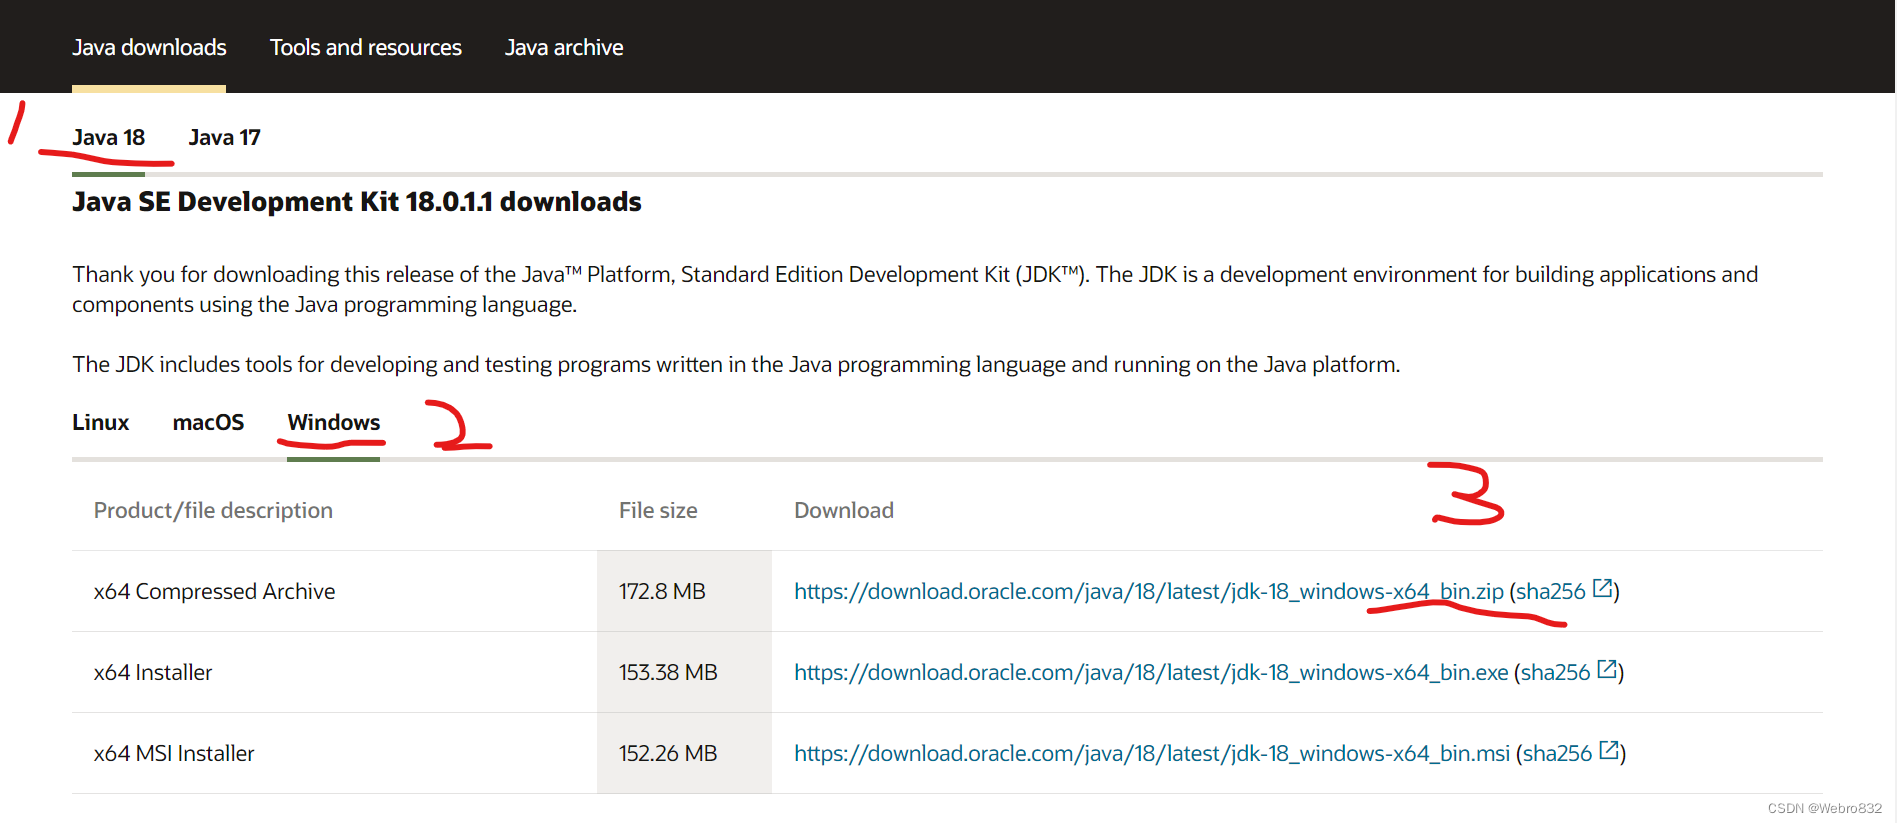Screen dimensions: 1897x823
Task: Open sha256 link for the MSI installer
Action: click(1557, 753)
